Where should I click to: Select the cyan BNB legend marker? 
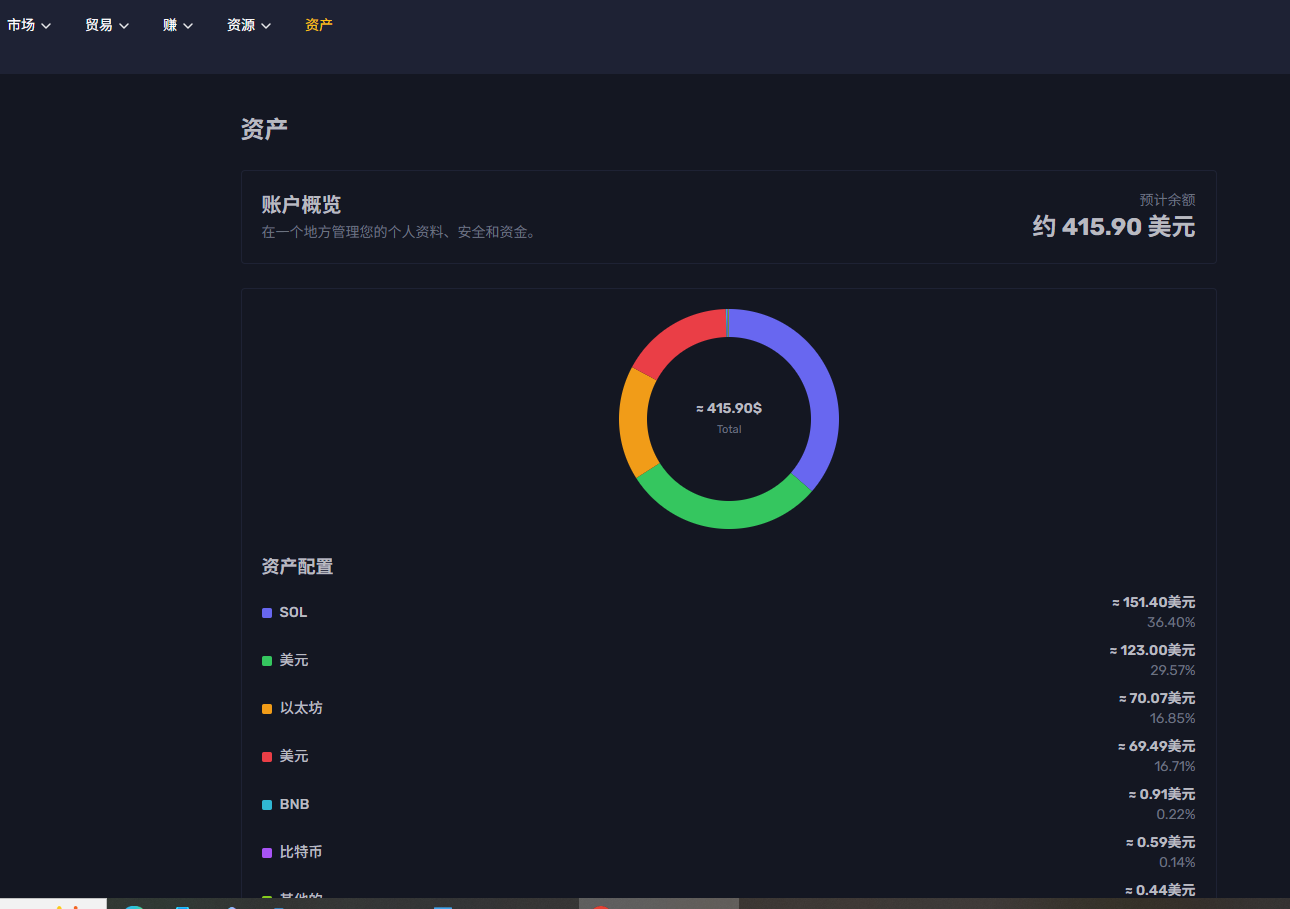tap(266, 804)
